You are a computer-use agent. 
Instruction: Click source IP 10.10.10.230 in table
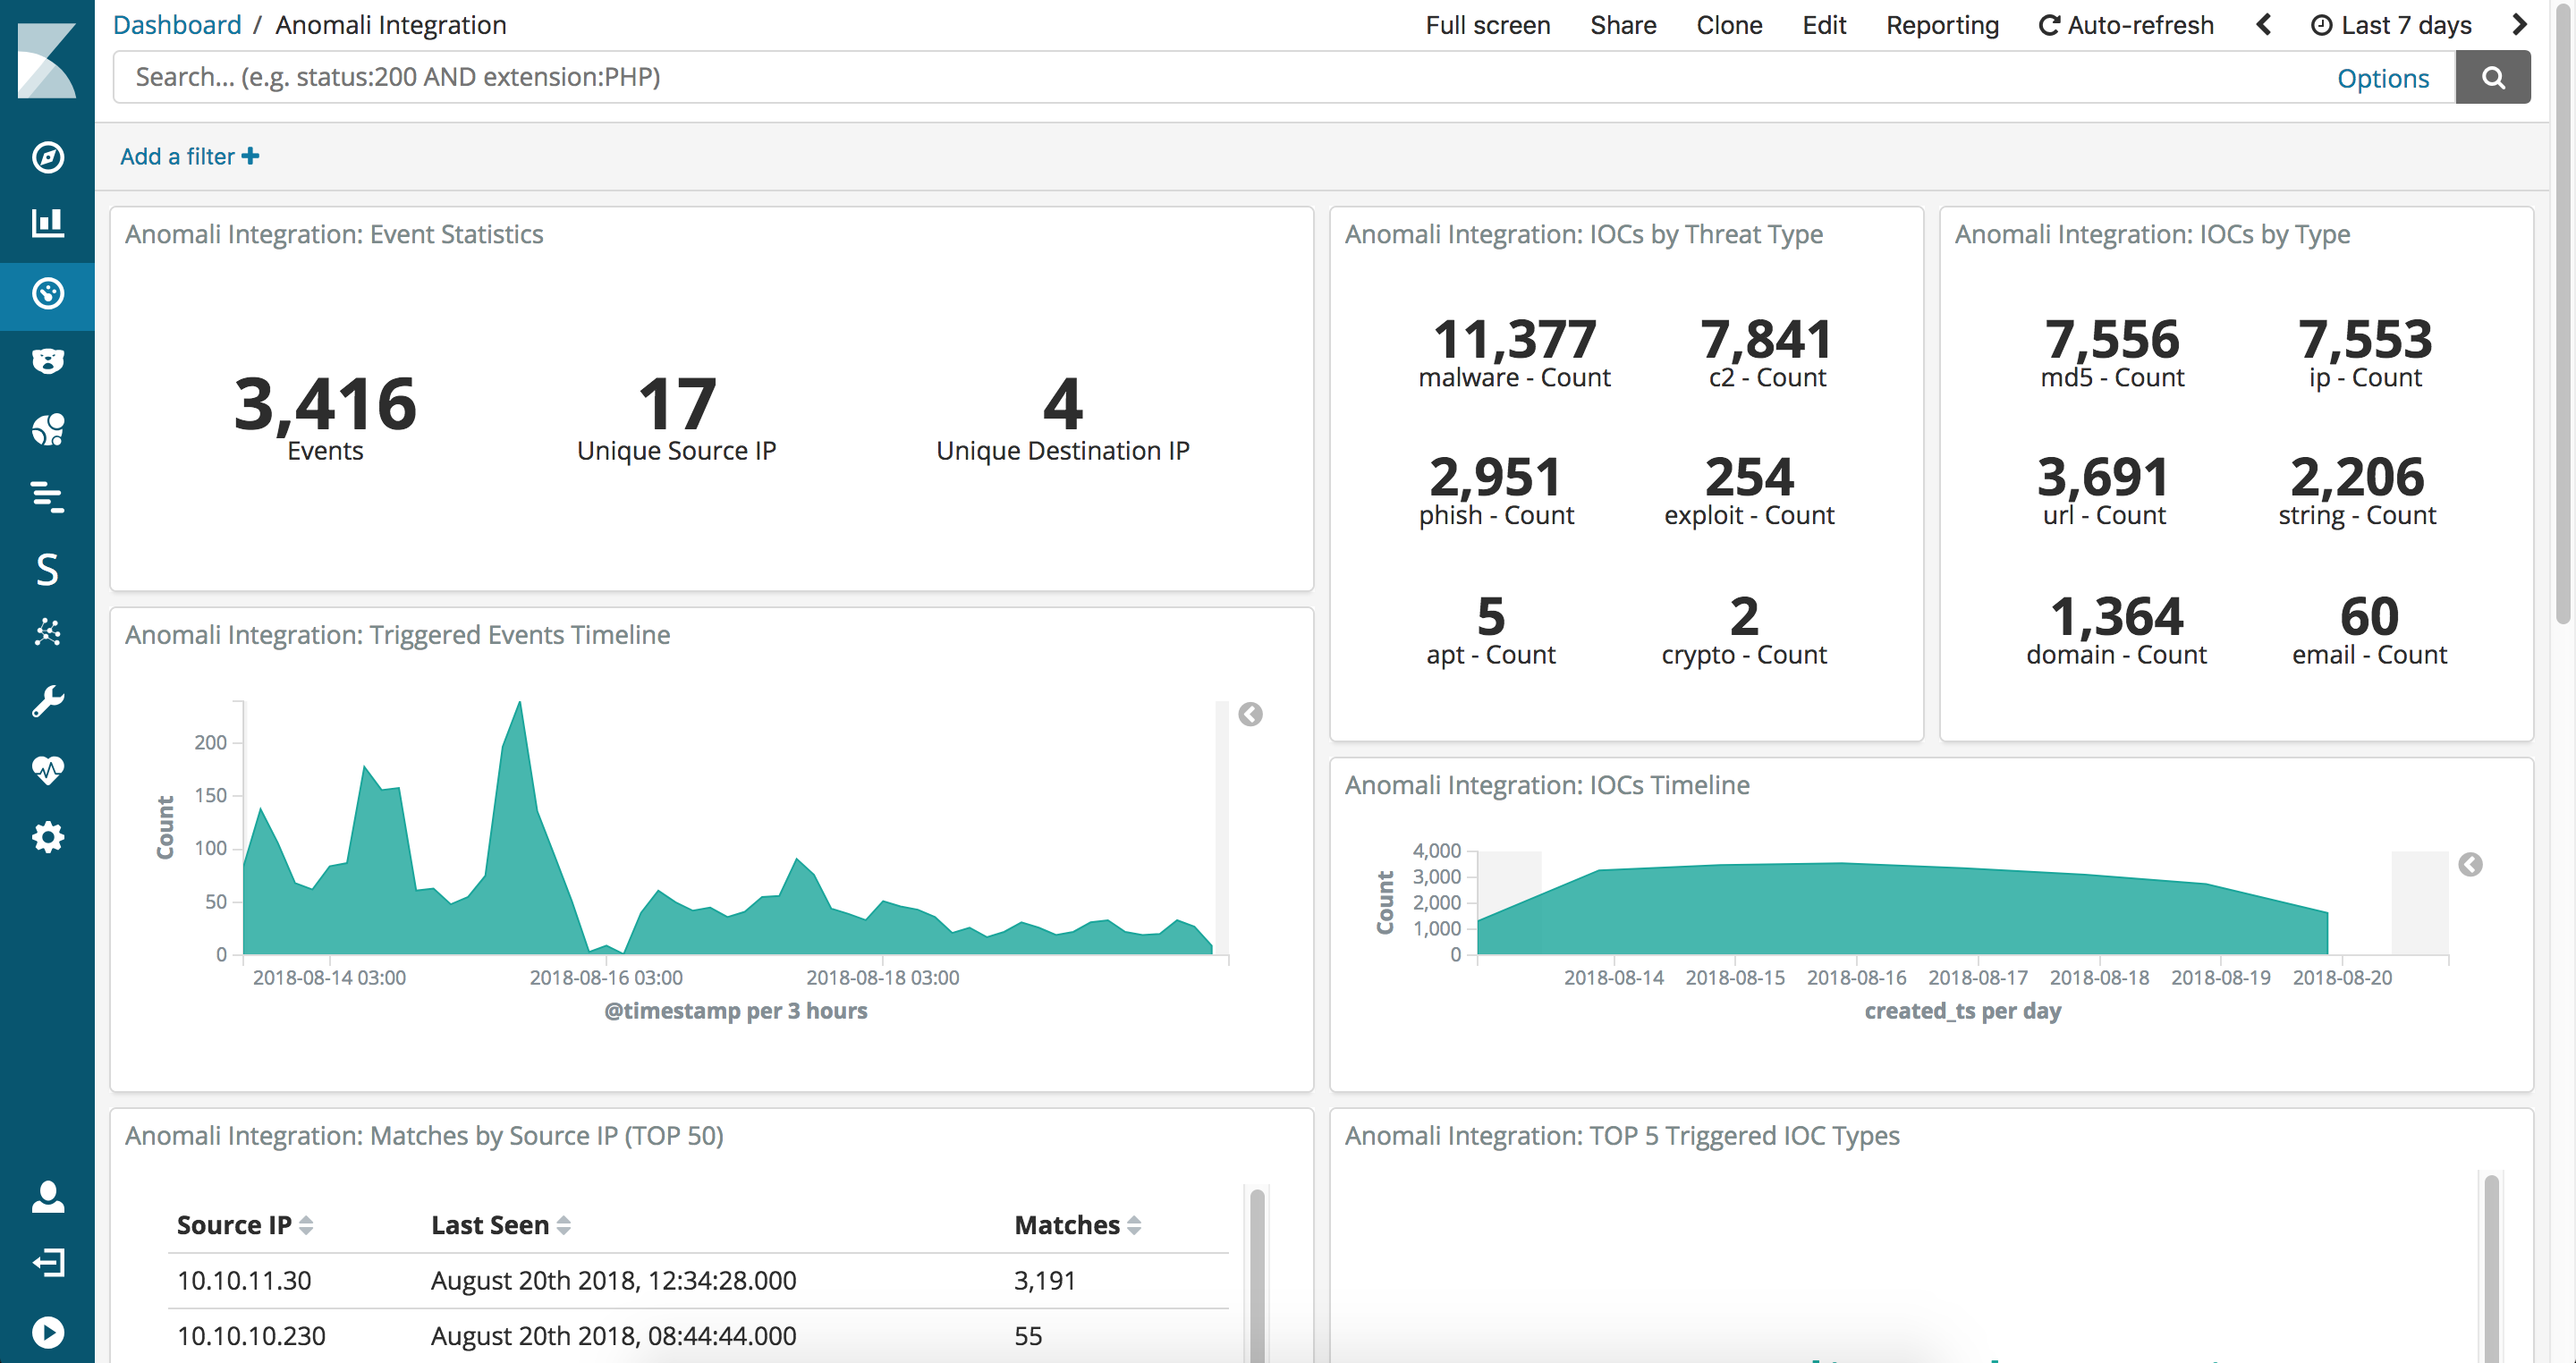(251, 1336)
